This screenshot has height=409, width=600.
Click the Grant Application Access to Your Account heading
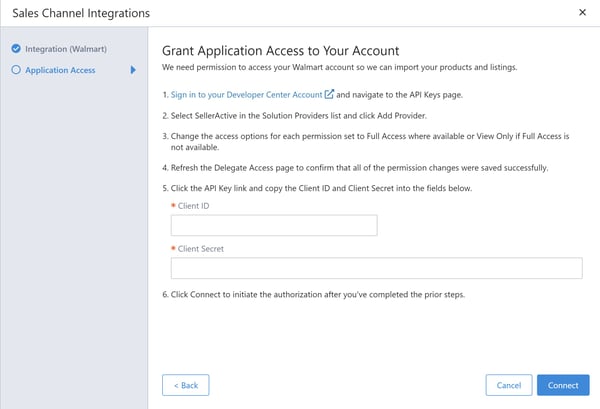pyautogui.click(x=280, y=51)
